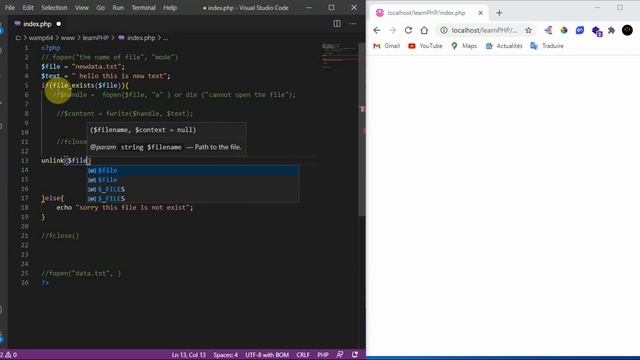Open the Gmail bookmark
The height and width of the screenshot is (360, 640).
[x=387, y=46]
